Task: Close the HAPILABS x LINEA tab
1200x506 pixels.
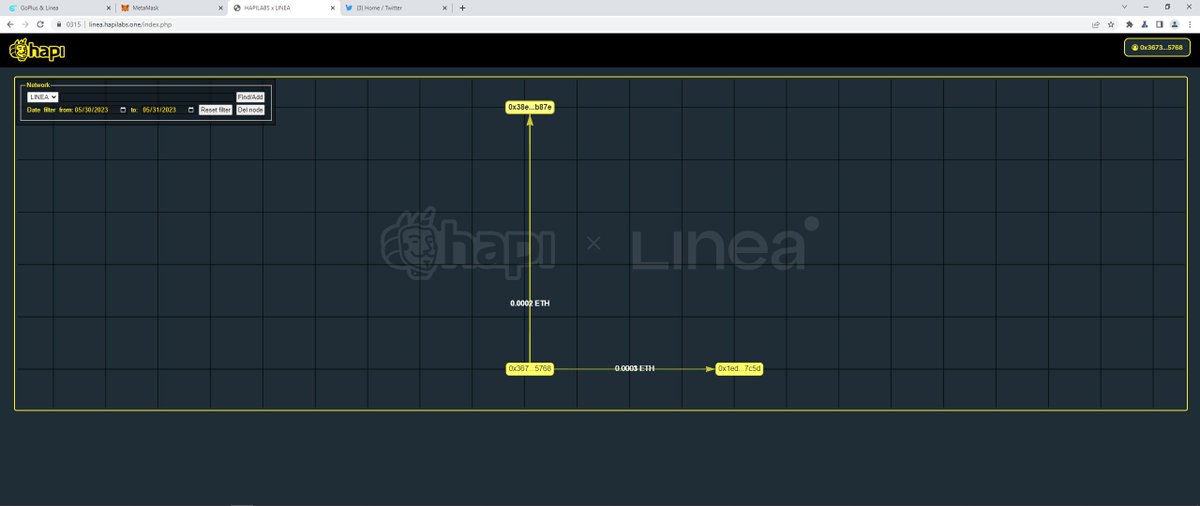Action: point(331,8)
